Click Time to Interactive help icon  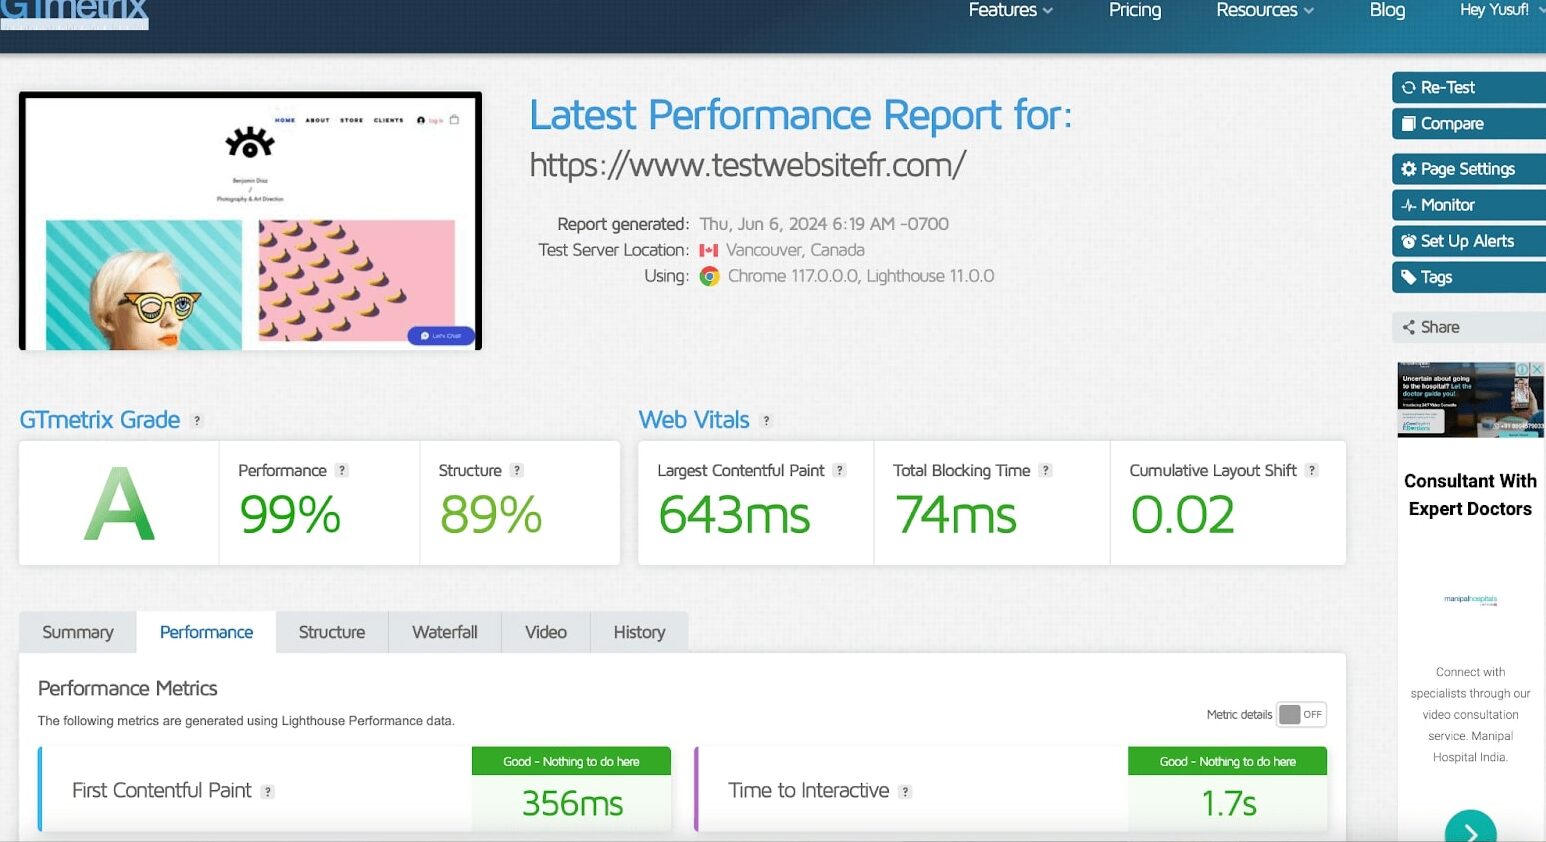tap(905, 791)
